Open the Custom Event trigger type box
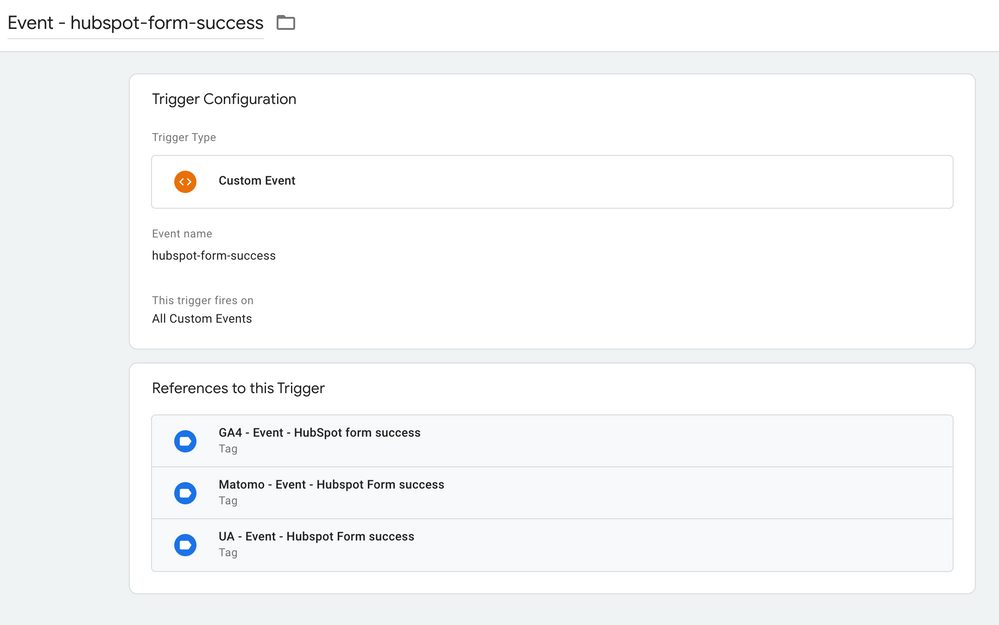Screen dimensions: 999x625 pyautogui.click(x=552, y=182)
